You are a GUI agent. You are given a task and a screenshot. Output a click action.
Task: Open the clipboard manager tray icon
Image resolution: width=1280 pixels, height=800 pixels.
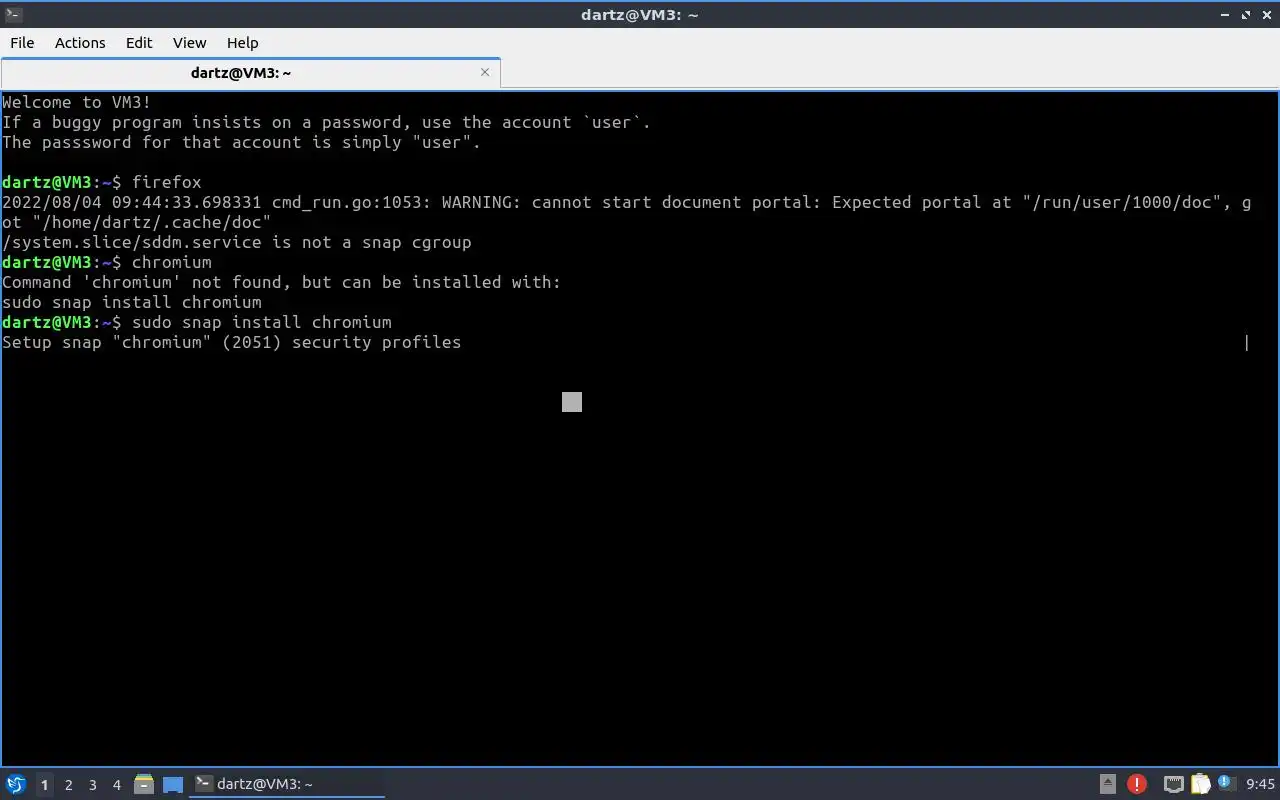point(1200,784)
